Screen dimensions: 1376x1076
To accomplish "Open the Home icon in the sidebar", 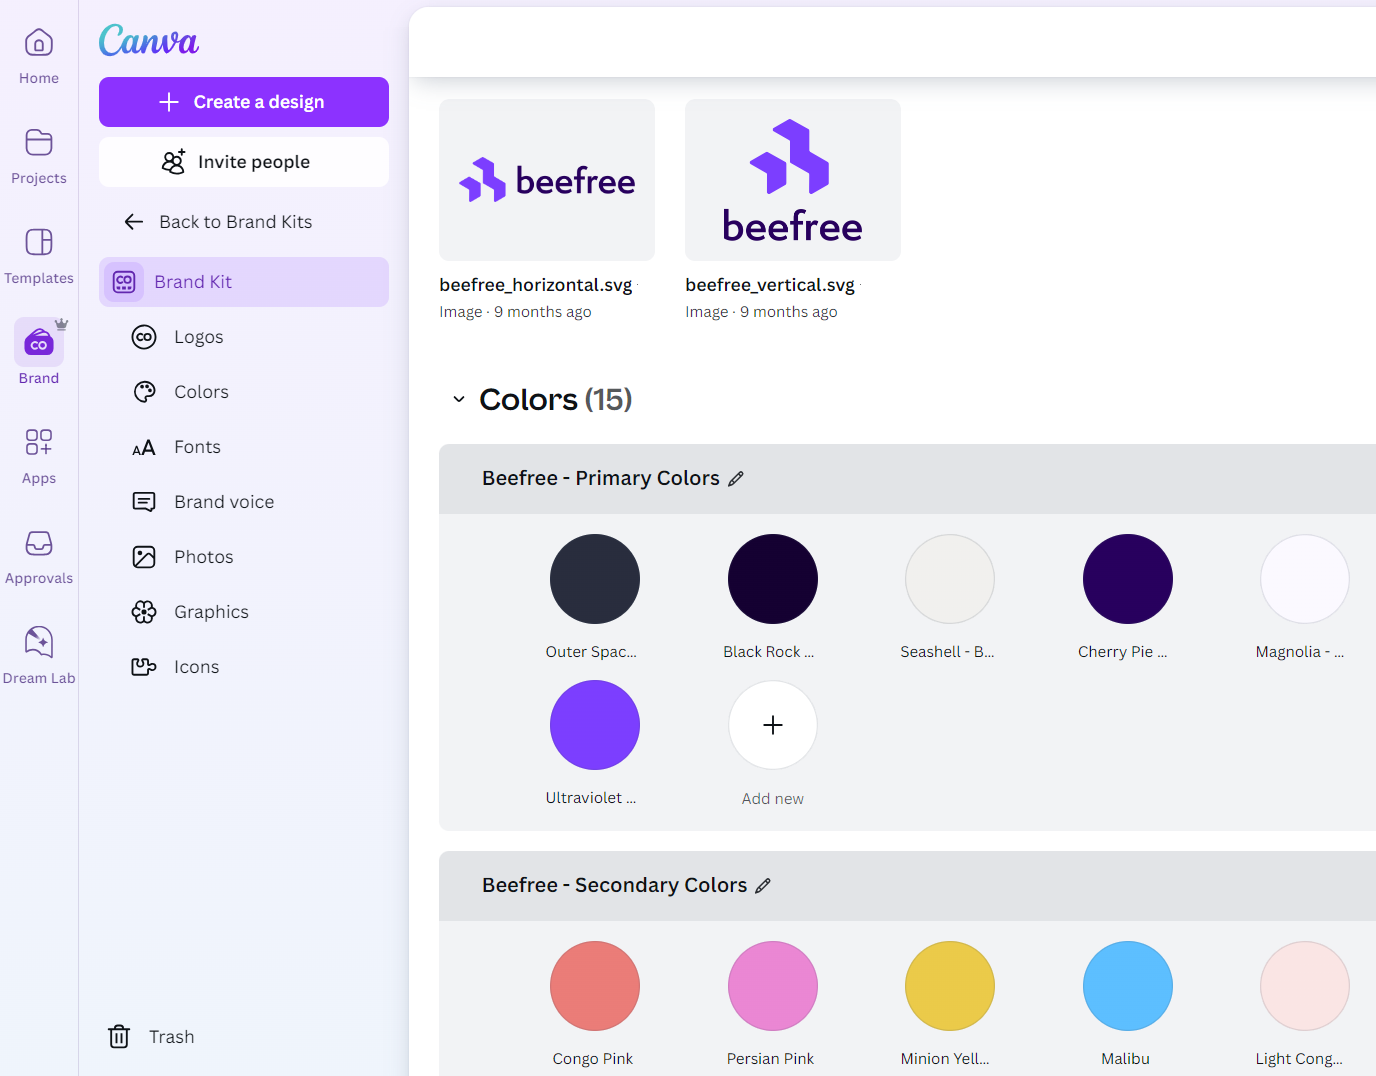I will (39, 42).
